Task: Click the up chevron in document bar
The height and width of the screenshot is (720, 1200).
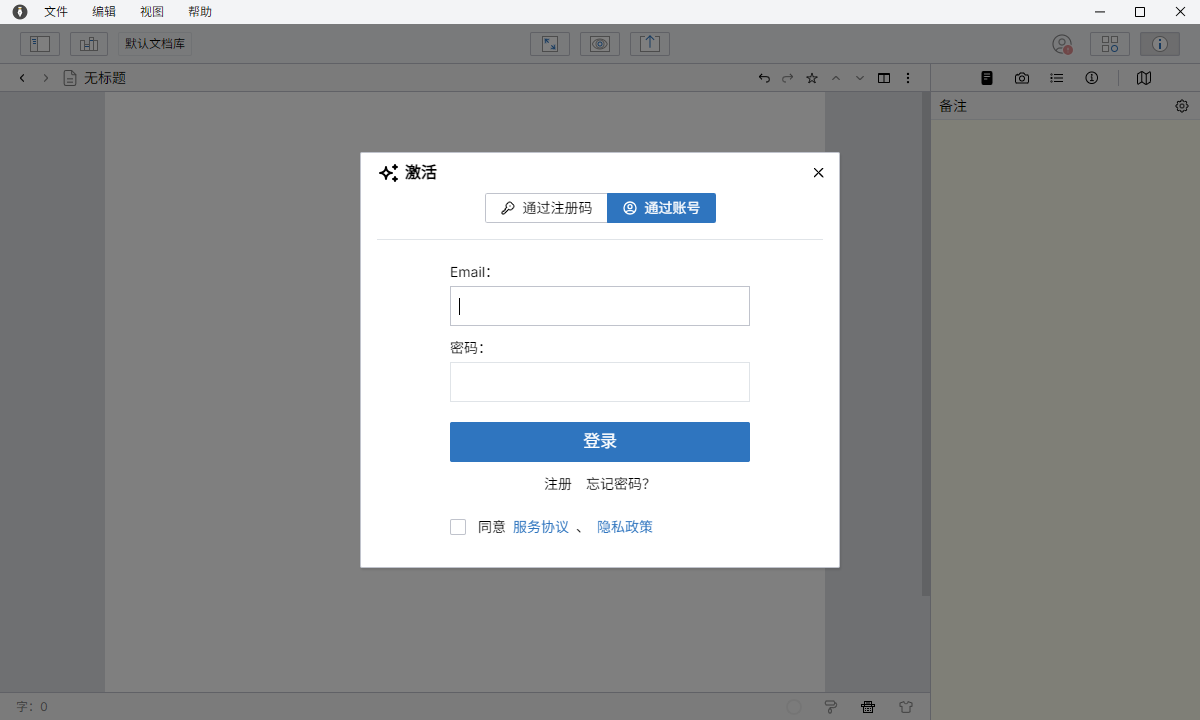Action: pyautogui.click(x=836, y=78)
